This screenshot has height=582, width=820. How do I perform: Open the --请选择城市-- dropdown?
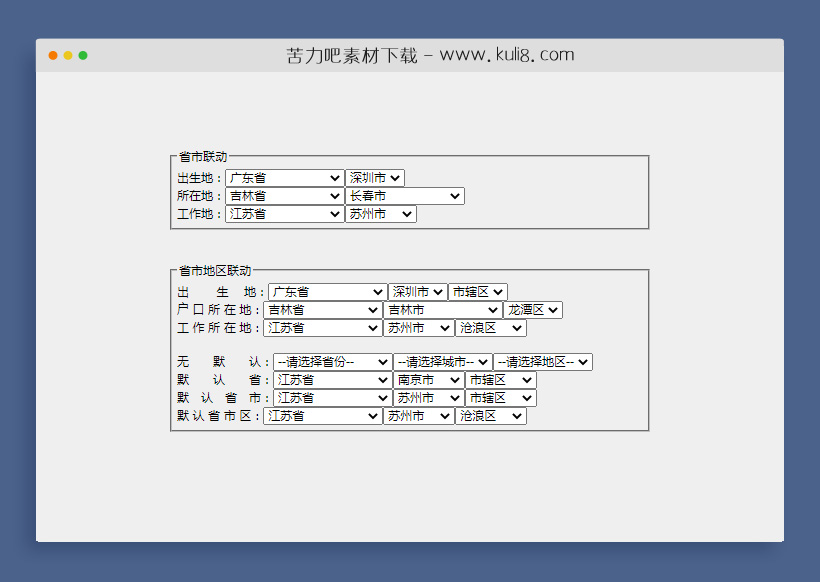tap(439, 361)
